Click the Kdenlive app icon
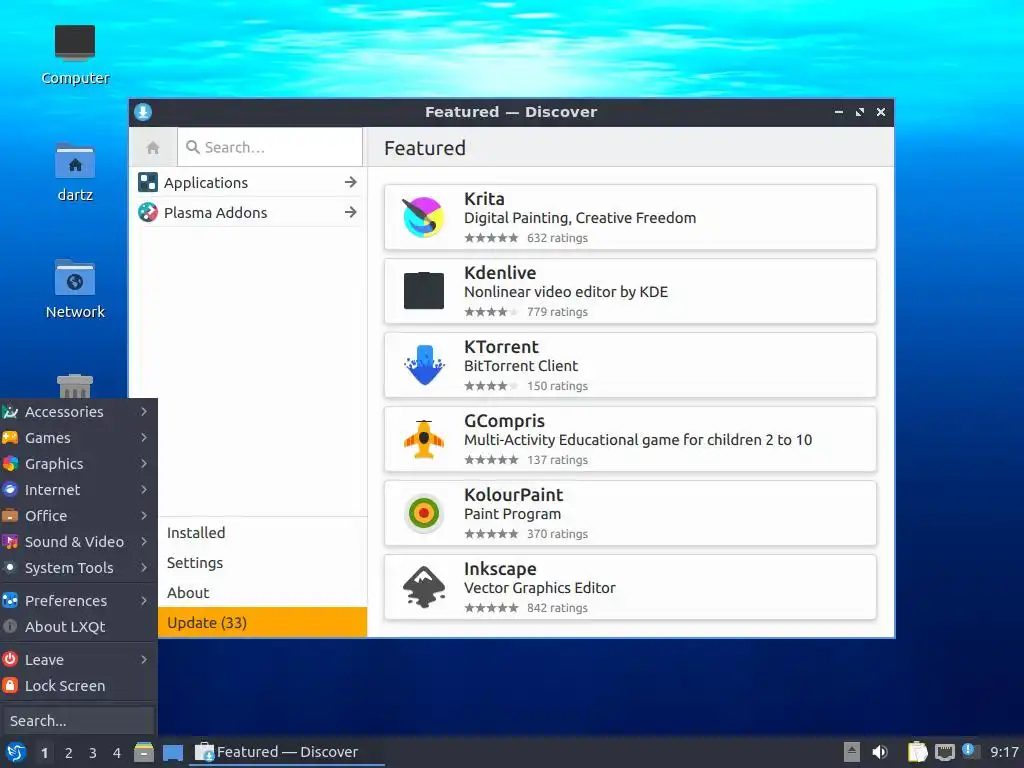The image size is (1024, 768). pyautogui.click(x=423, y=291)
